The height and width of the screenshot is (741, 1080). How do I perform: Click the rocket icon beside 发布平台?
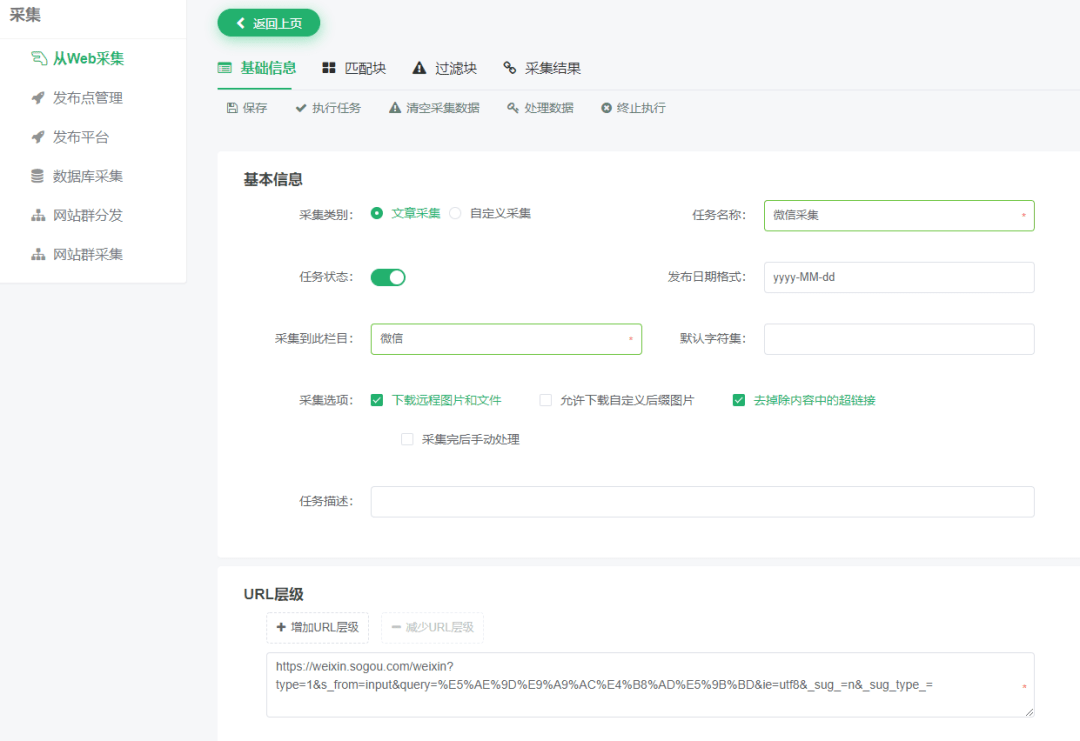[x=38, y=137]
